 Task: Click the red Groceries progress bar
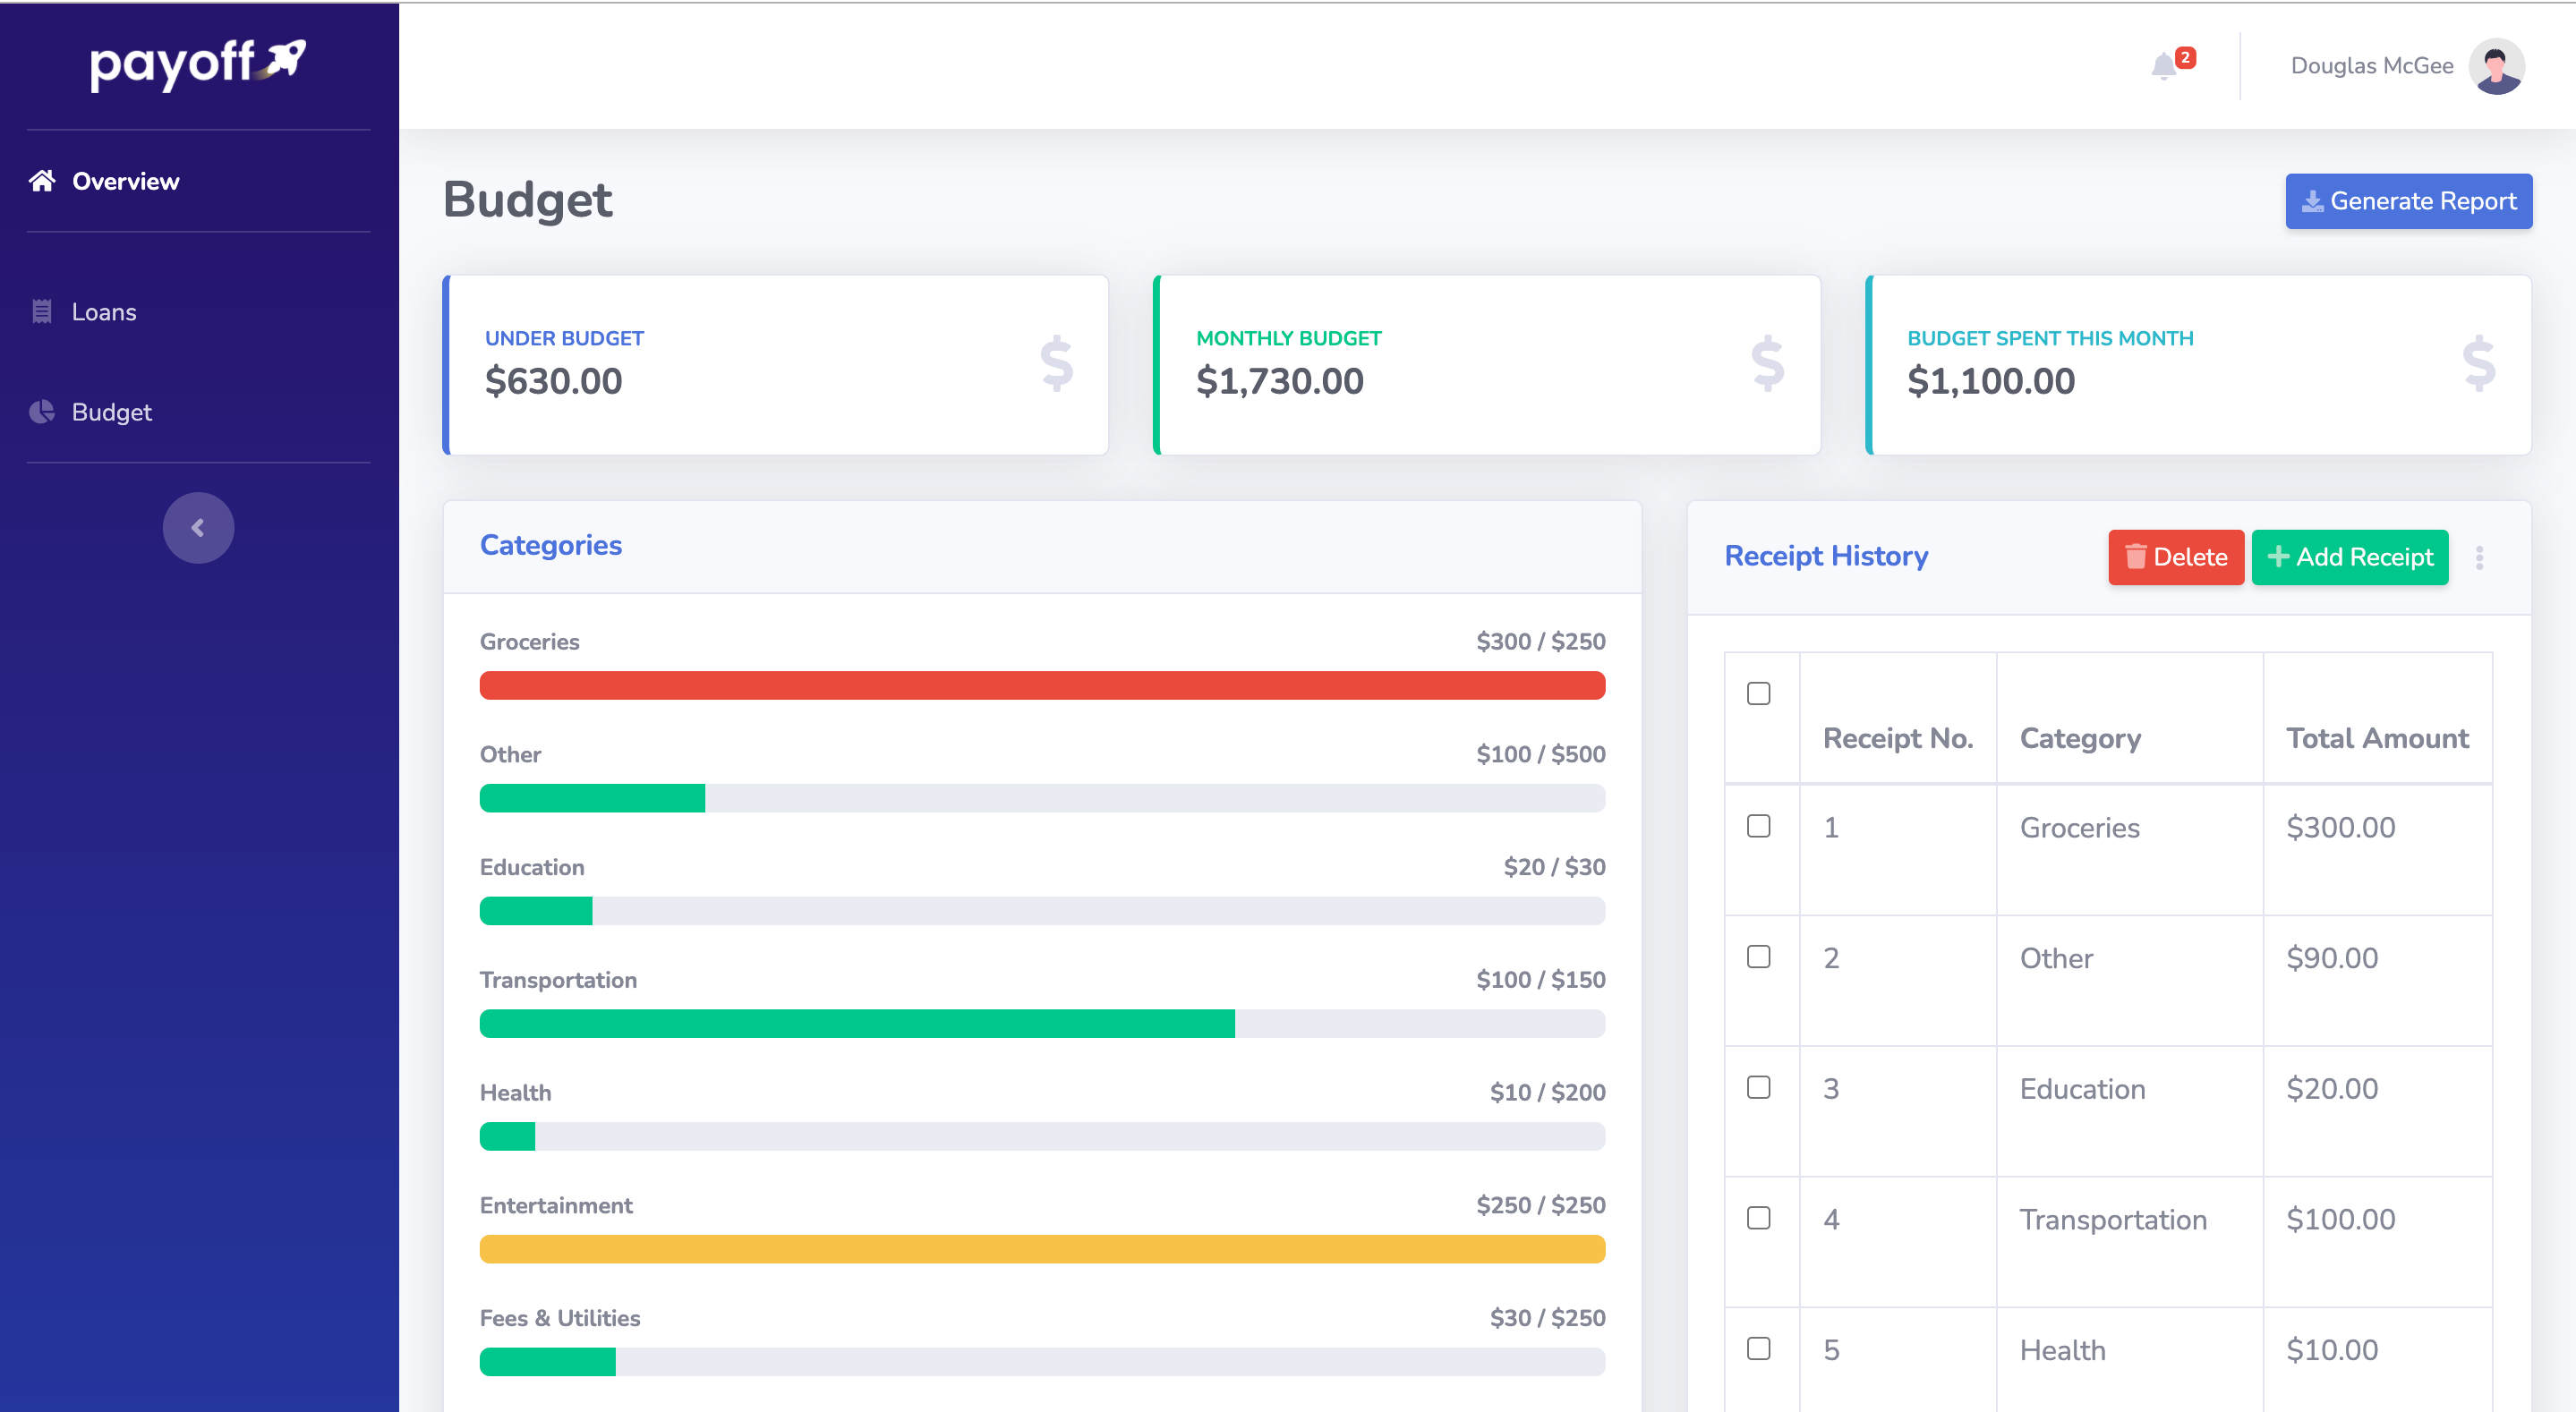pos(1042,685)
